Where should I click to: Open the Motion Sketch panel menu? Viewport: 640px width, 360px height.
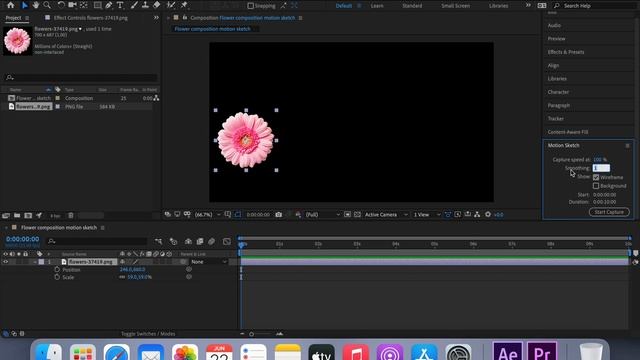627,146
